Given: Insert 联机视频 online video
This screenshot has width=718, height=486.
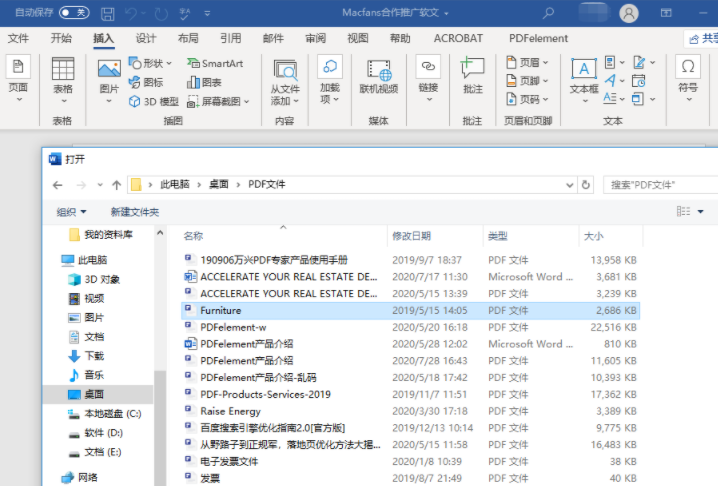Looking at the screenshot, I should 379,76.
